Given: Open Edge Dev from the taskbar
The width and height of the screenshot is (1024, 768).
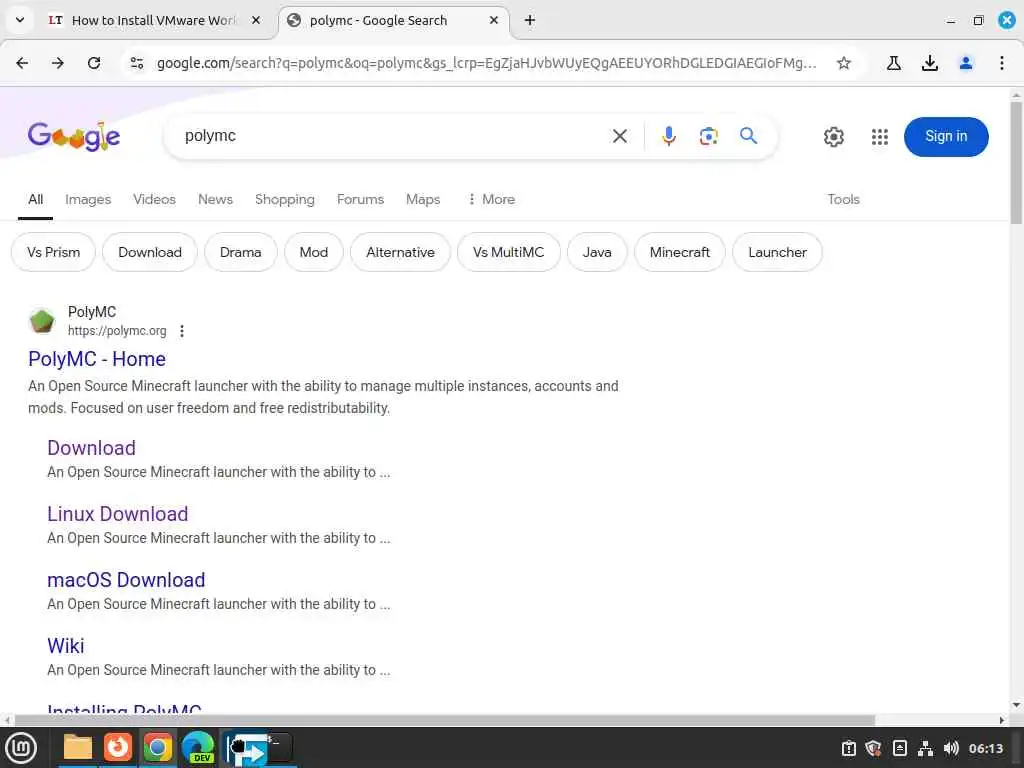Looking at the screenshot, I should pos(198,748).
